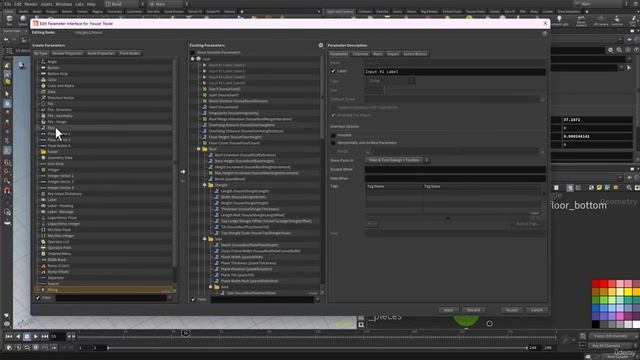This screenshot has height=360, width=640.
Task: Click the Disable When input field
Action: pyautogui.click(x=455, y=169)
